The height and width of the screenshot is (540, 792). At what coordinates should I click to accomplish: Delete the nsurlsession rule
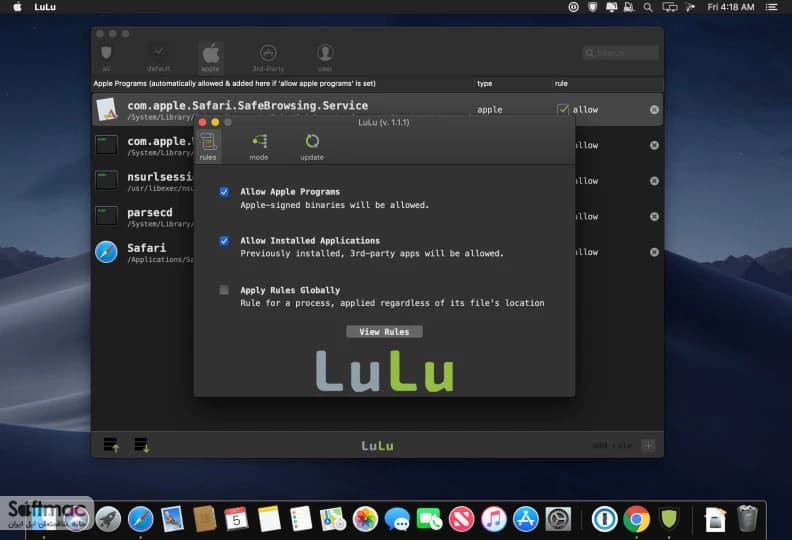tap(654, 181)
